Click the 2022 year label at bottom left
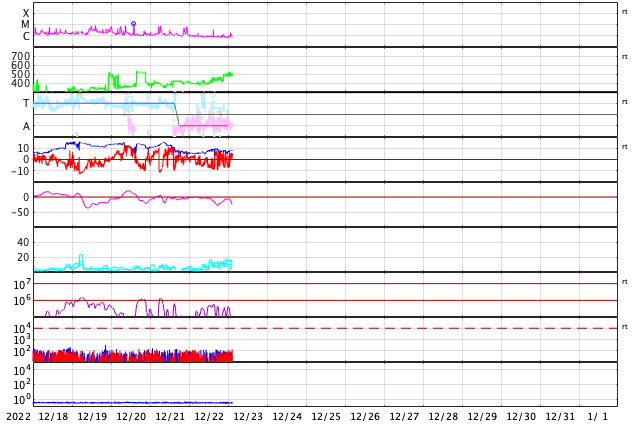The height and width of the screenshot is (424, 634). [19, 416]
